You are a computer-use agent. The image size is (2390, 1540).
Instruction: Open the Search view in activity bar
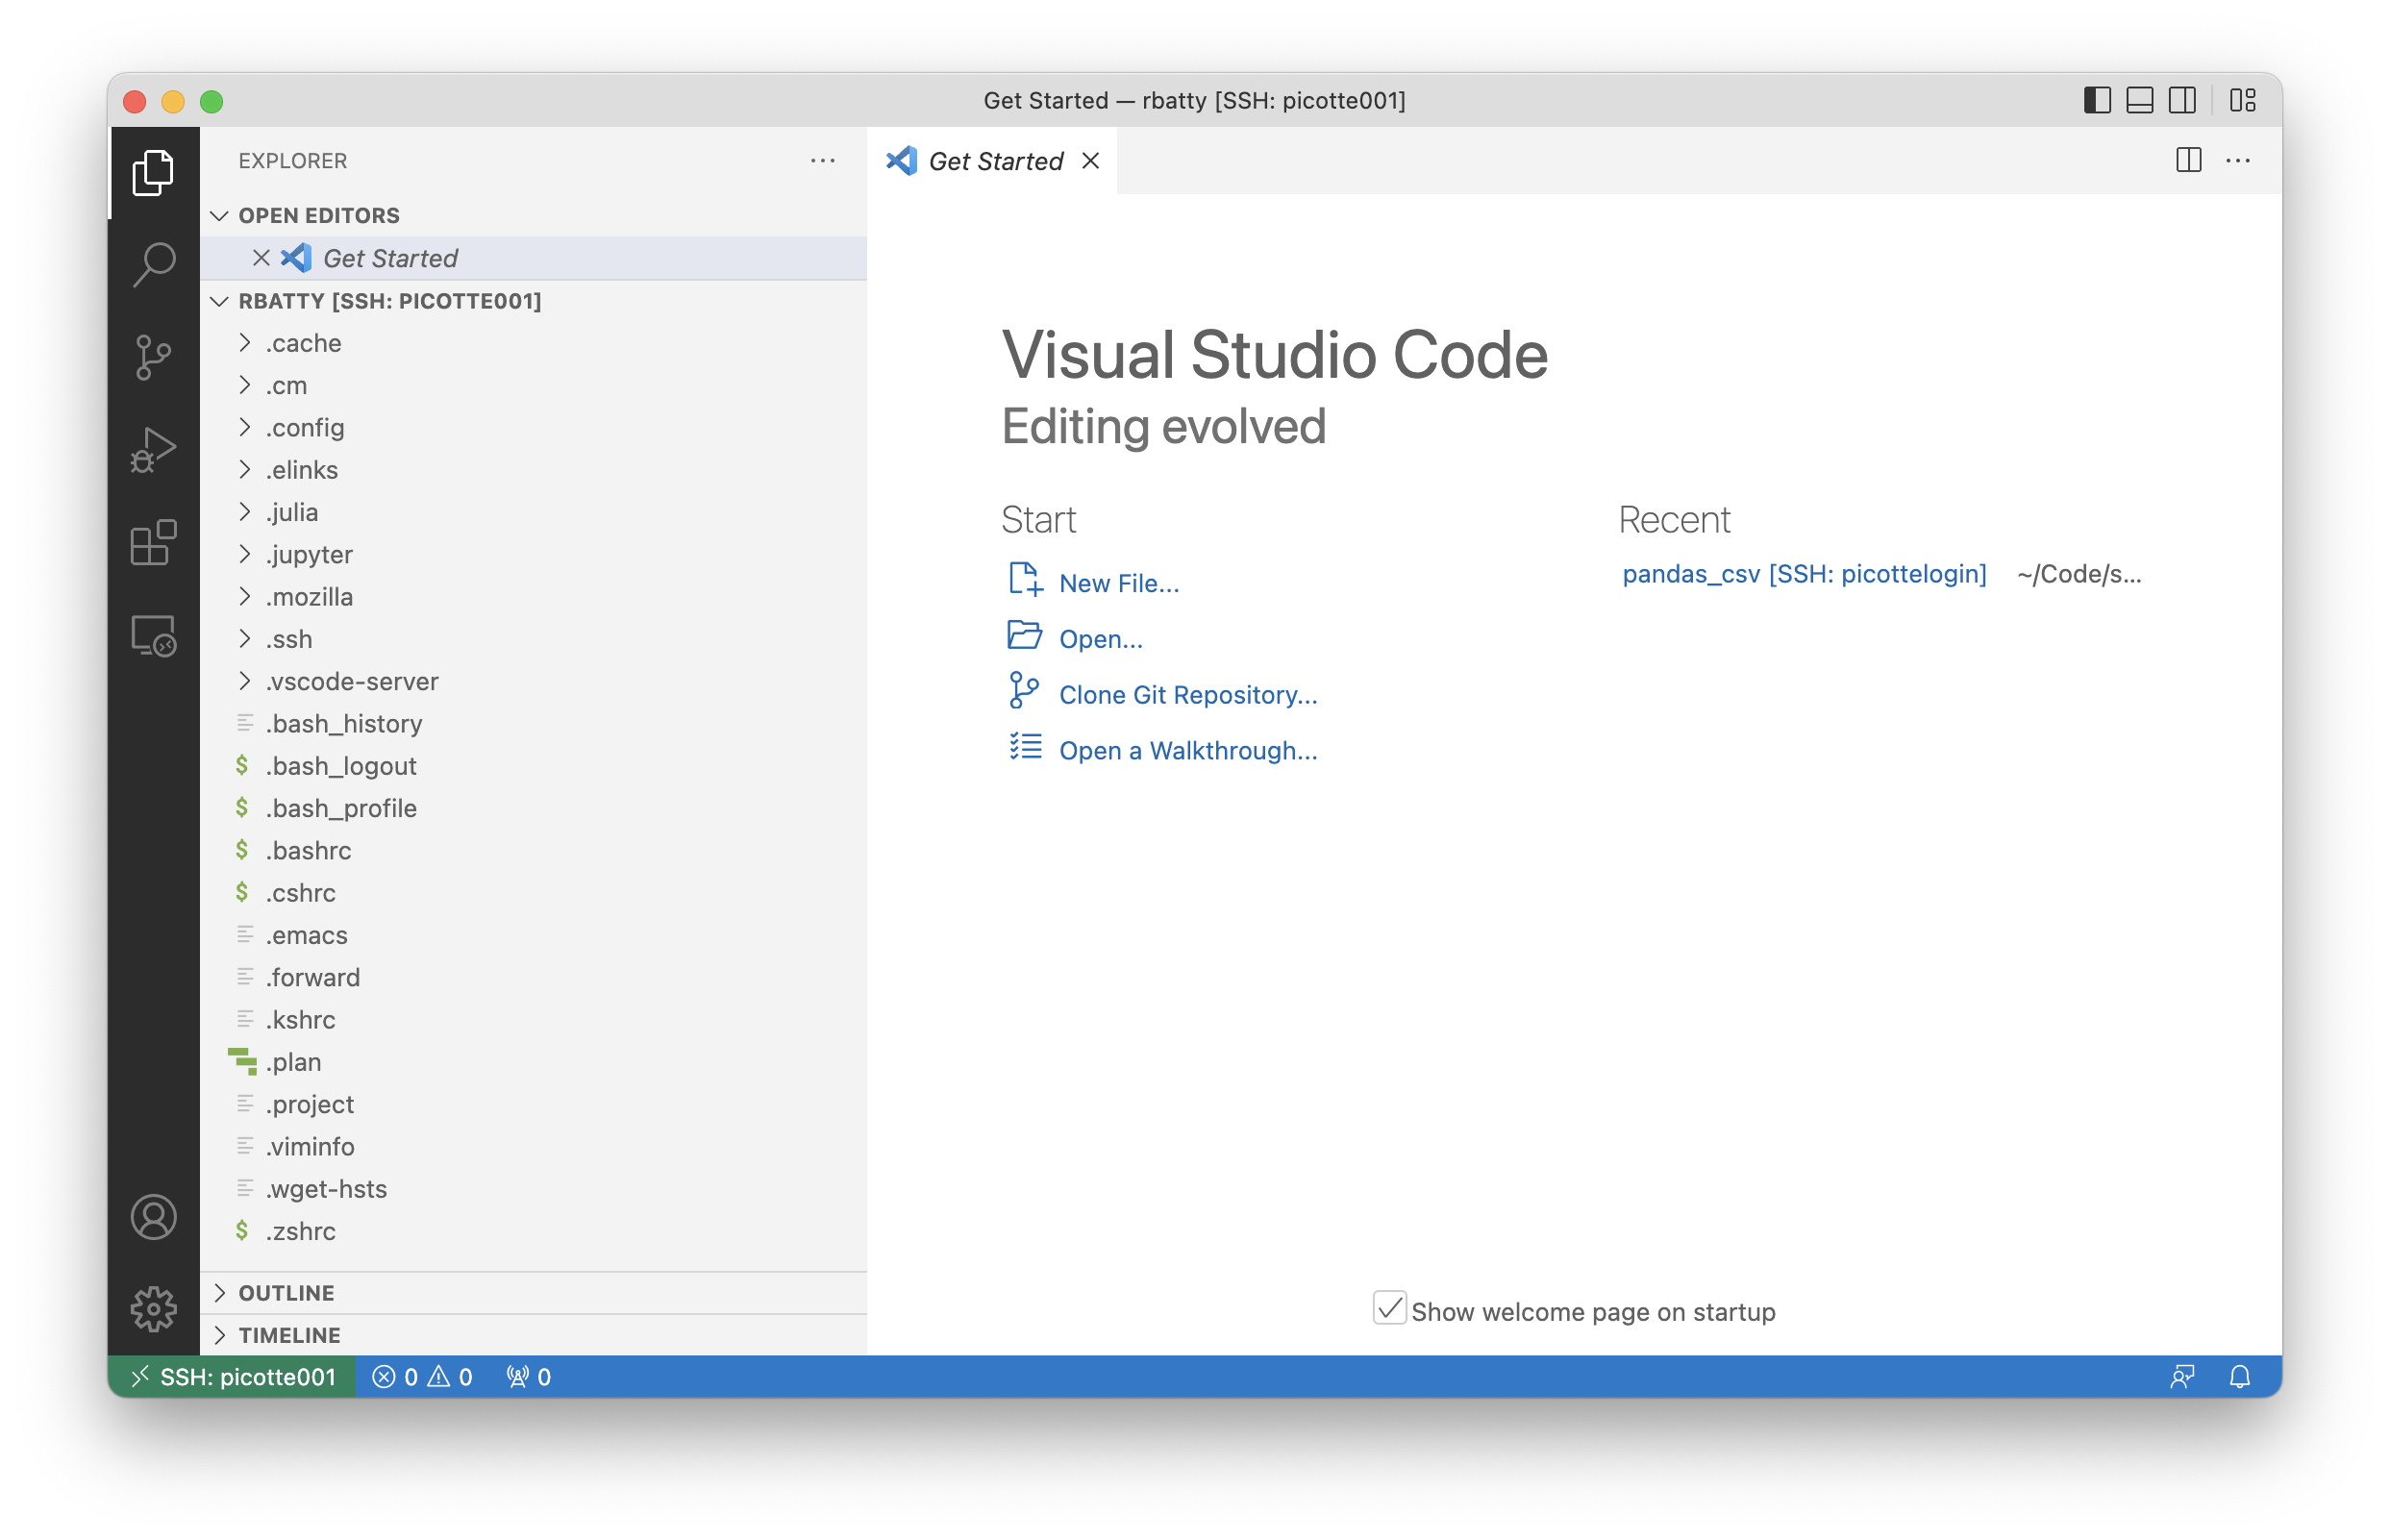coord(153,265)
